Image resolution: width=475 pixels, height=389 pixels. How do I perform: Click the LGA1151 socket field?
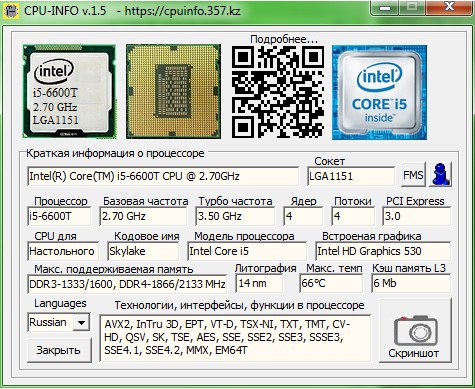coord(351,176)
